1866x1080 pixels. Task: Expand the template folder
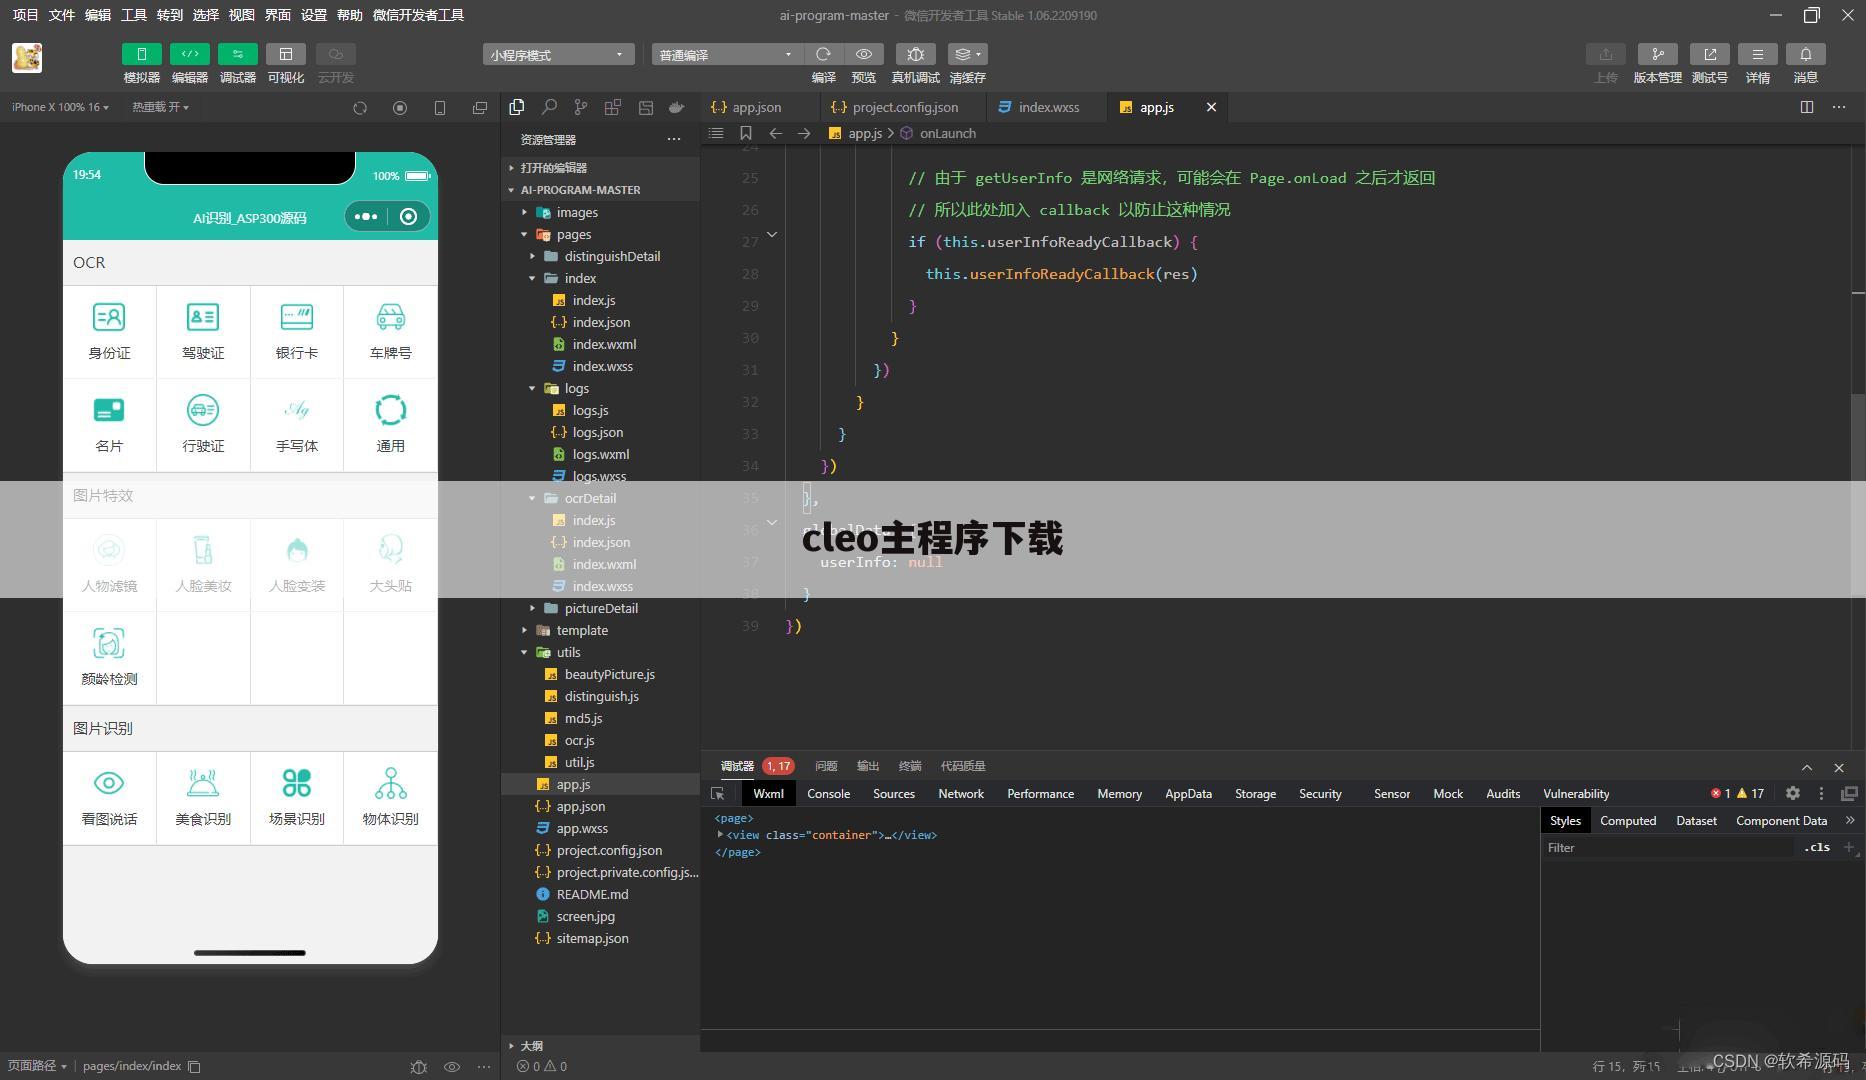(600, 630)
